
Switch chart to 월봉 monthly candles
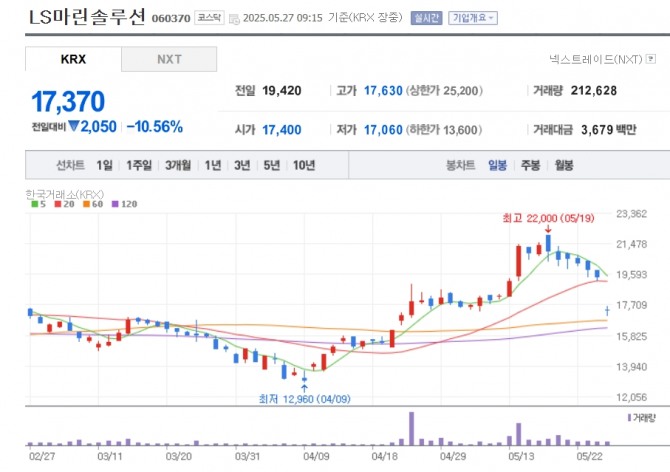[x=564, y=165]
